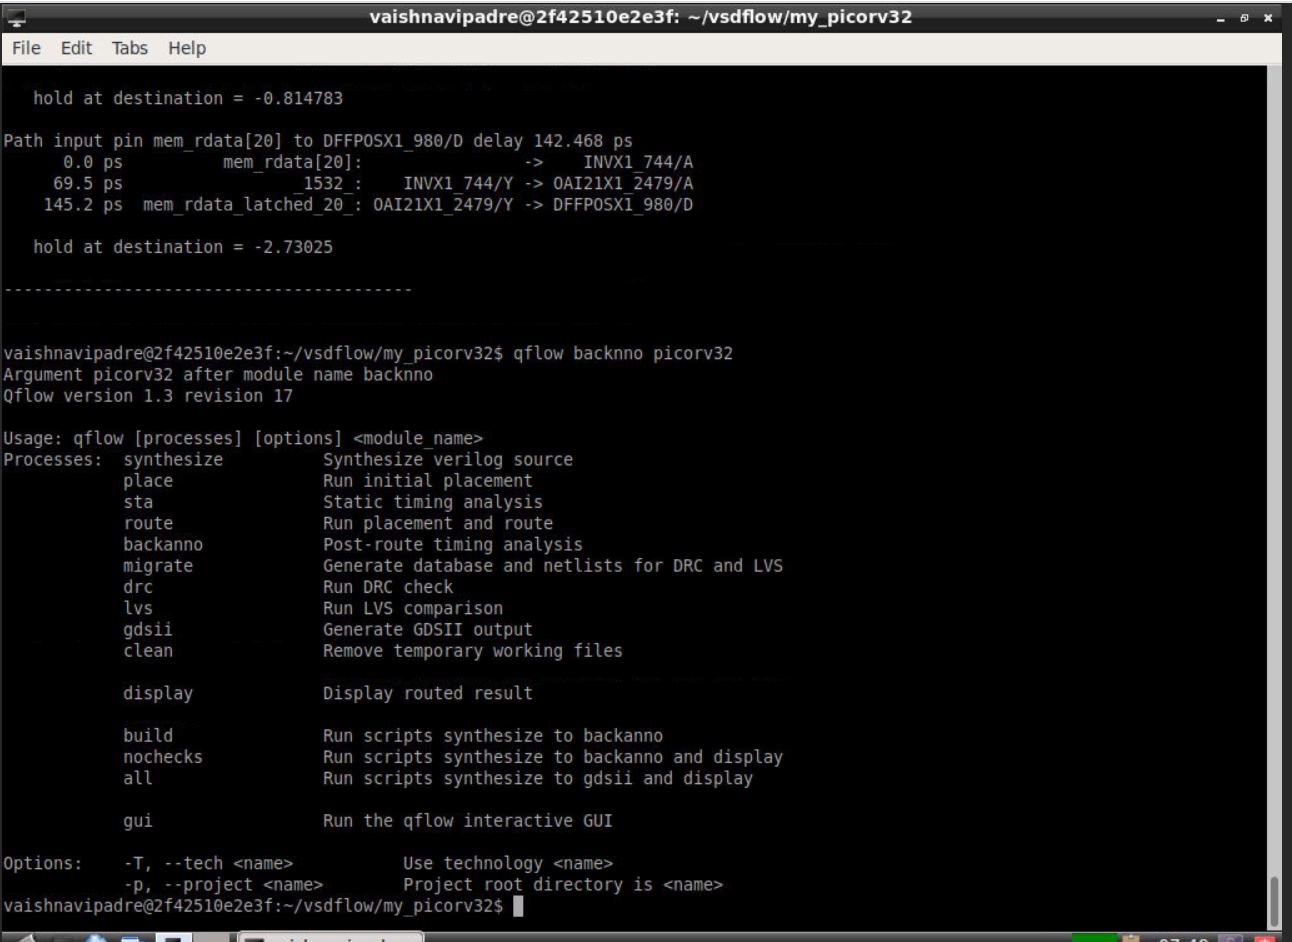1292x942 pixels.
Task: Open the File menu
Action: click(25, 47)
